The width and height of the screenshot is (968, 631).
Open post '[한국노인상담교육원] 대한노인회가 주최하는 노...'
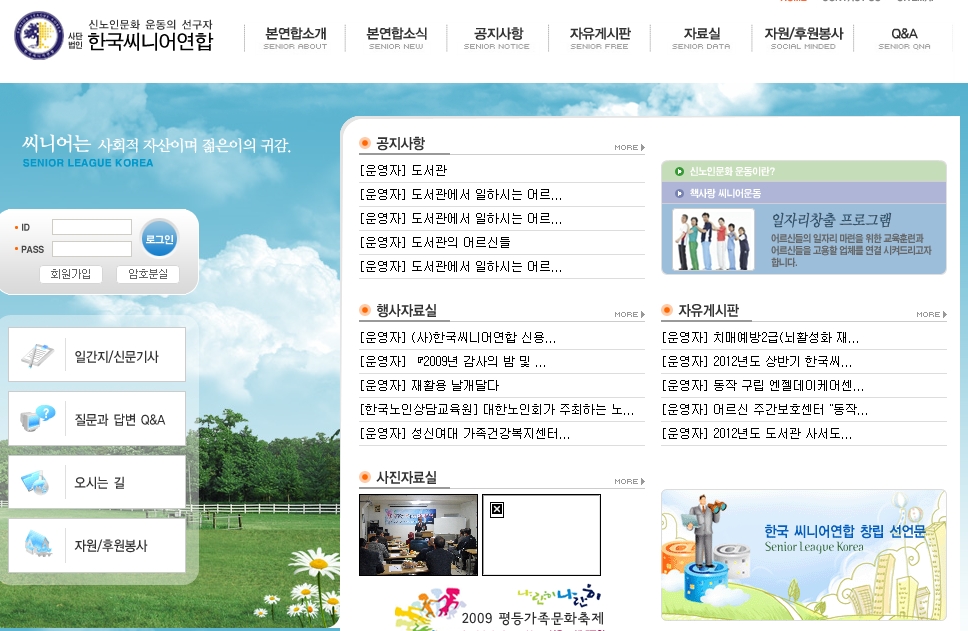[496, 410]
